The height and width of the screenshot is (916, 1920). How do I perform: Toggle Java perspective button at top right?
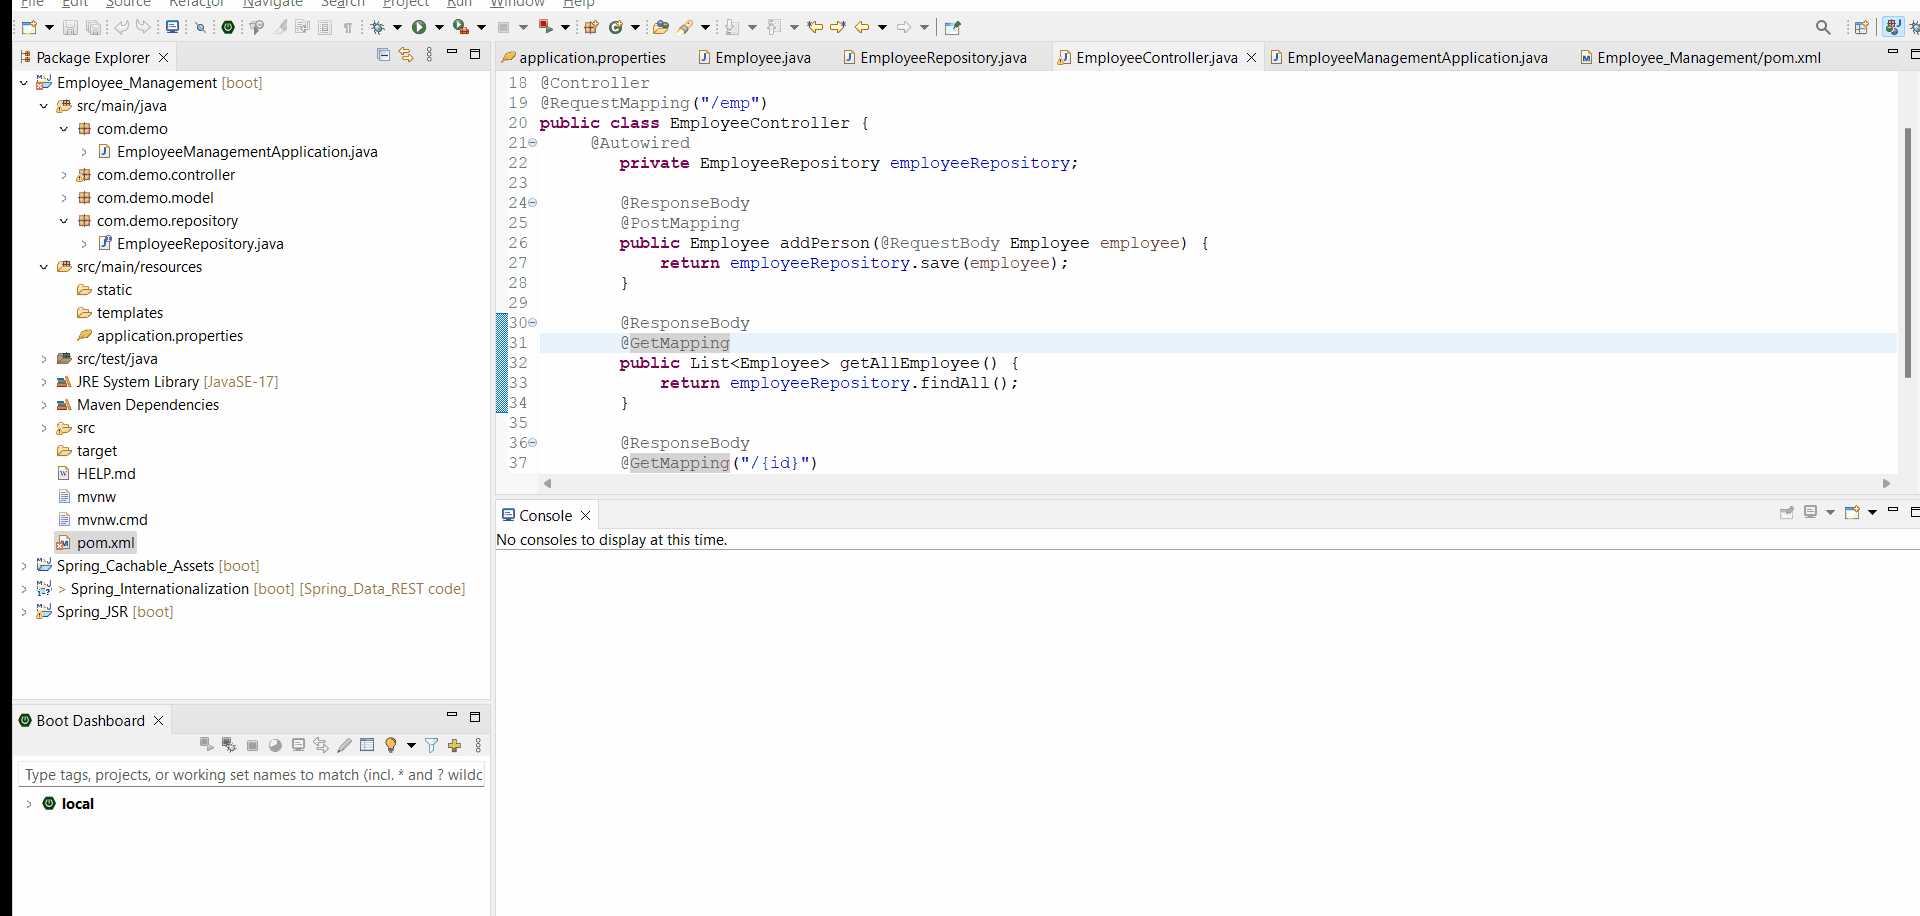1892,27
